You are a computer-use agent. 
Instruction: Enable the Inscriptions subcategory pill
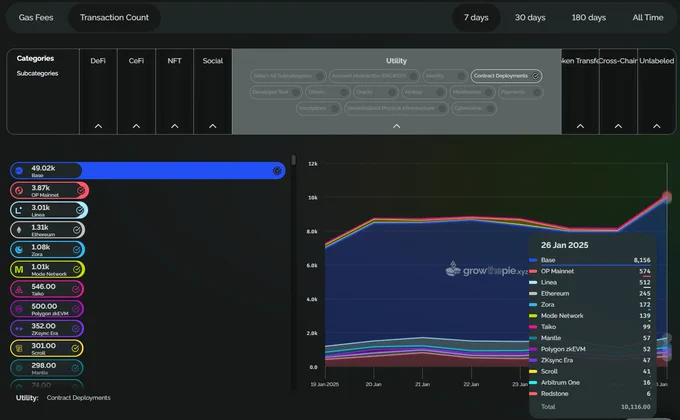[x=319, y=108]
